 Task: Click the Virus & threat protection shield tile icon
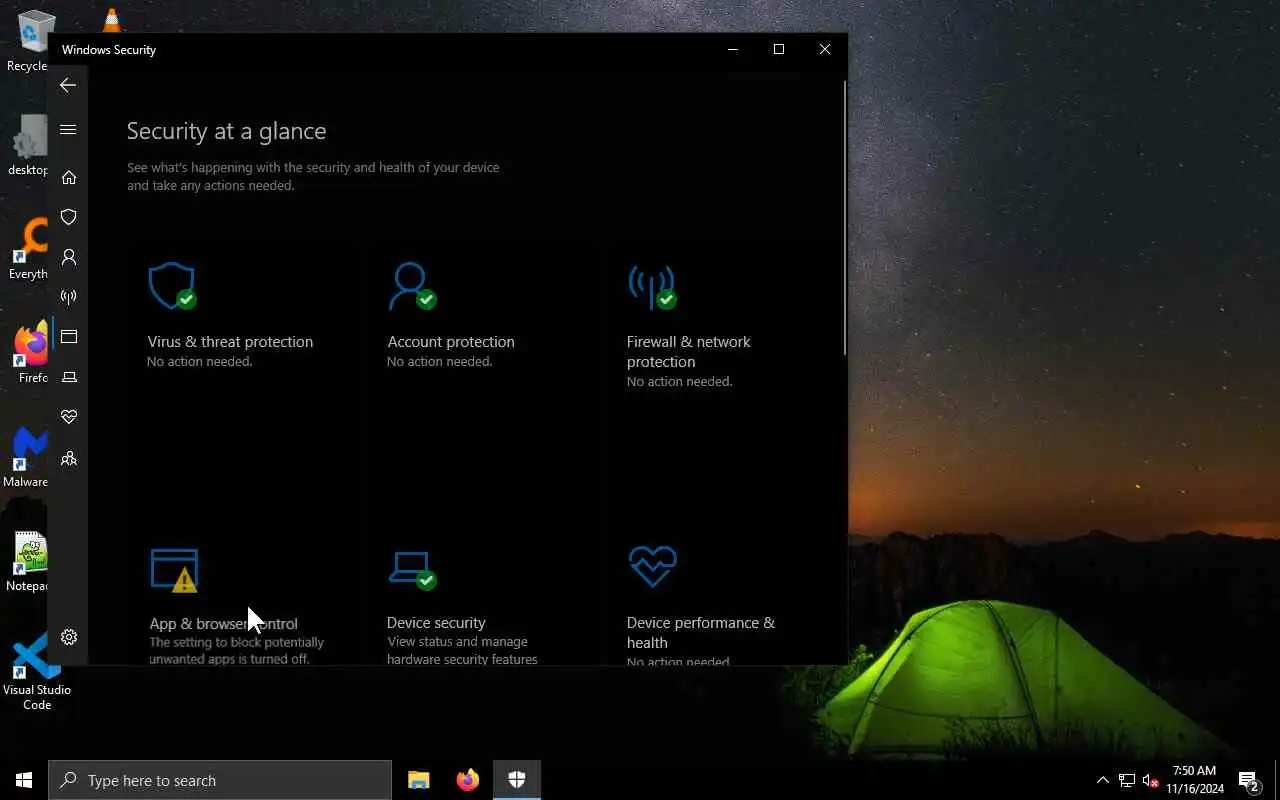pyautogui.click(x=172, y=286)
